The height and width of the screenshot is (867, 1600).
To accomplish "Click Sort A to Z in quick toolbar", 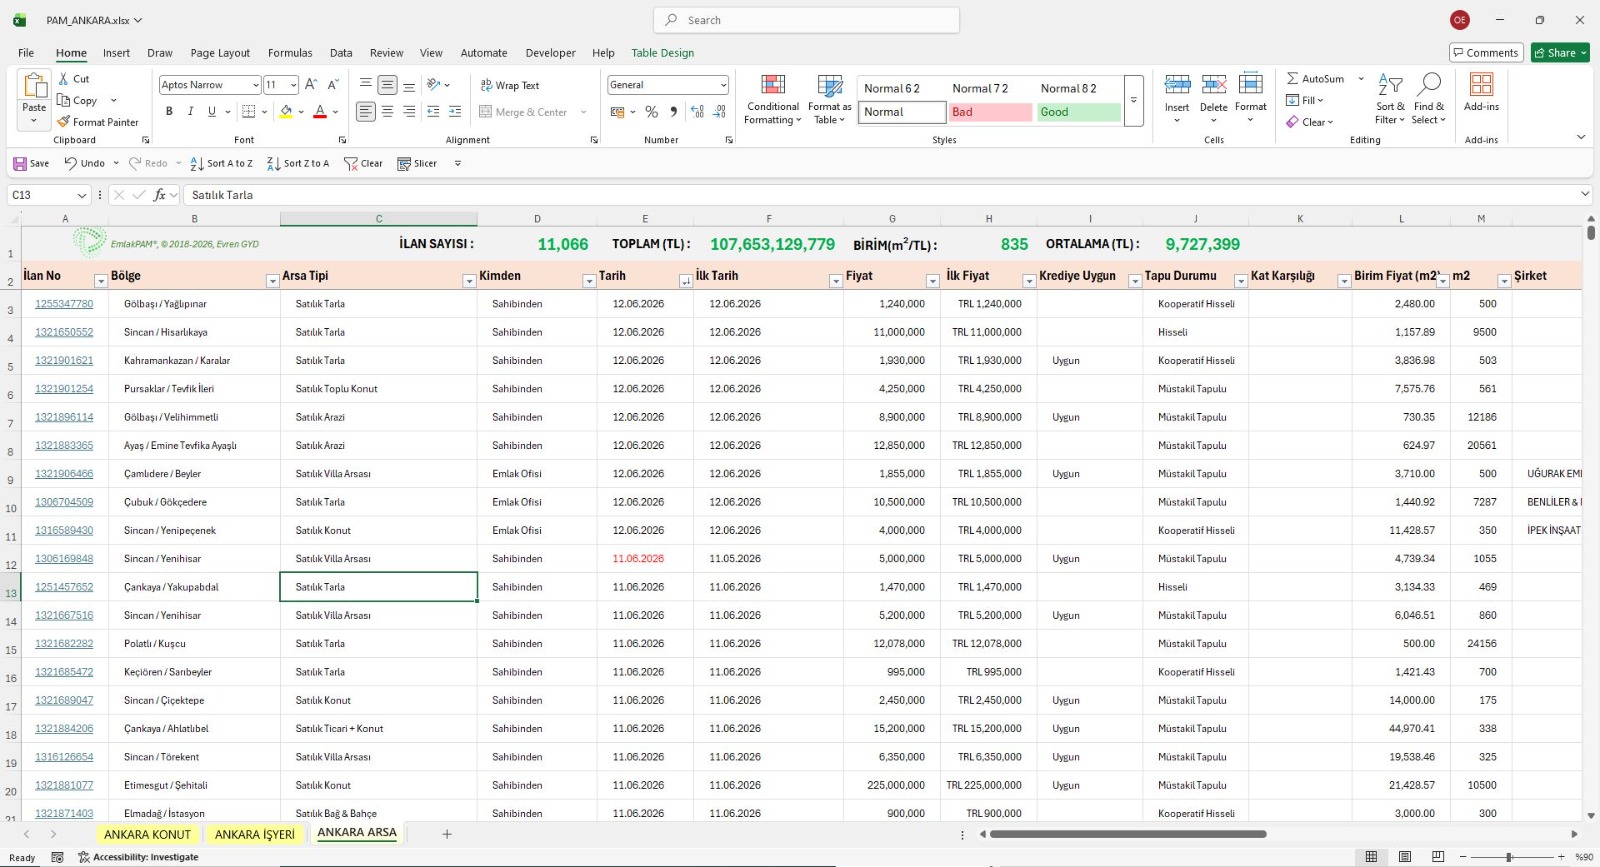I will tap(221, 163).
